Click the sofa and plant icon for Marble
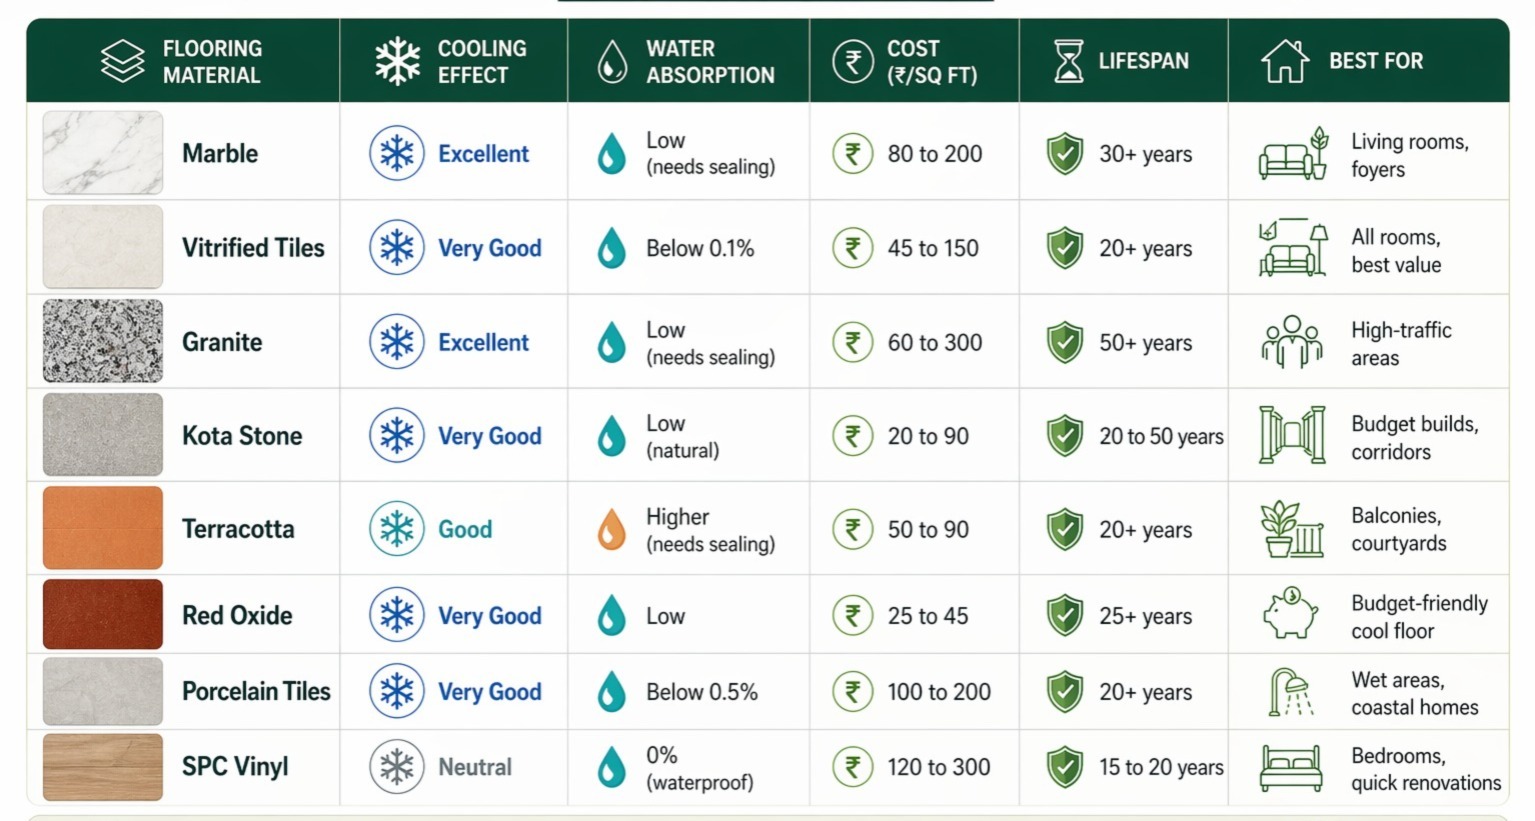 point(1293,154)
